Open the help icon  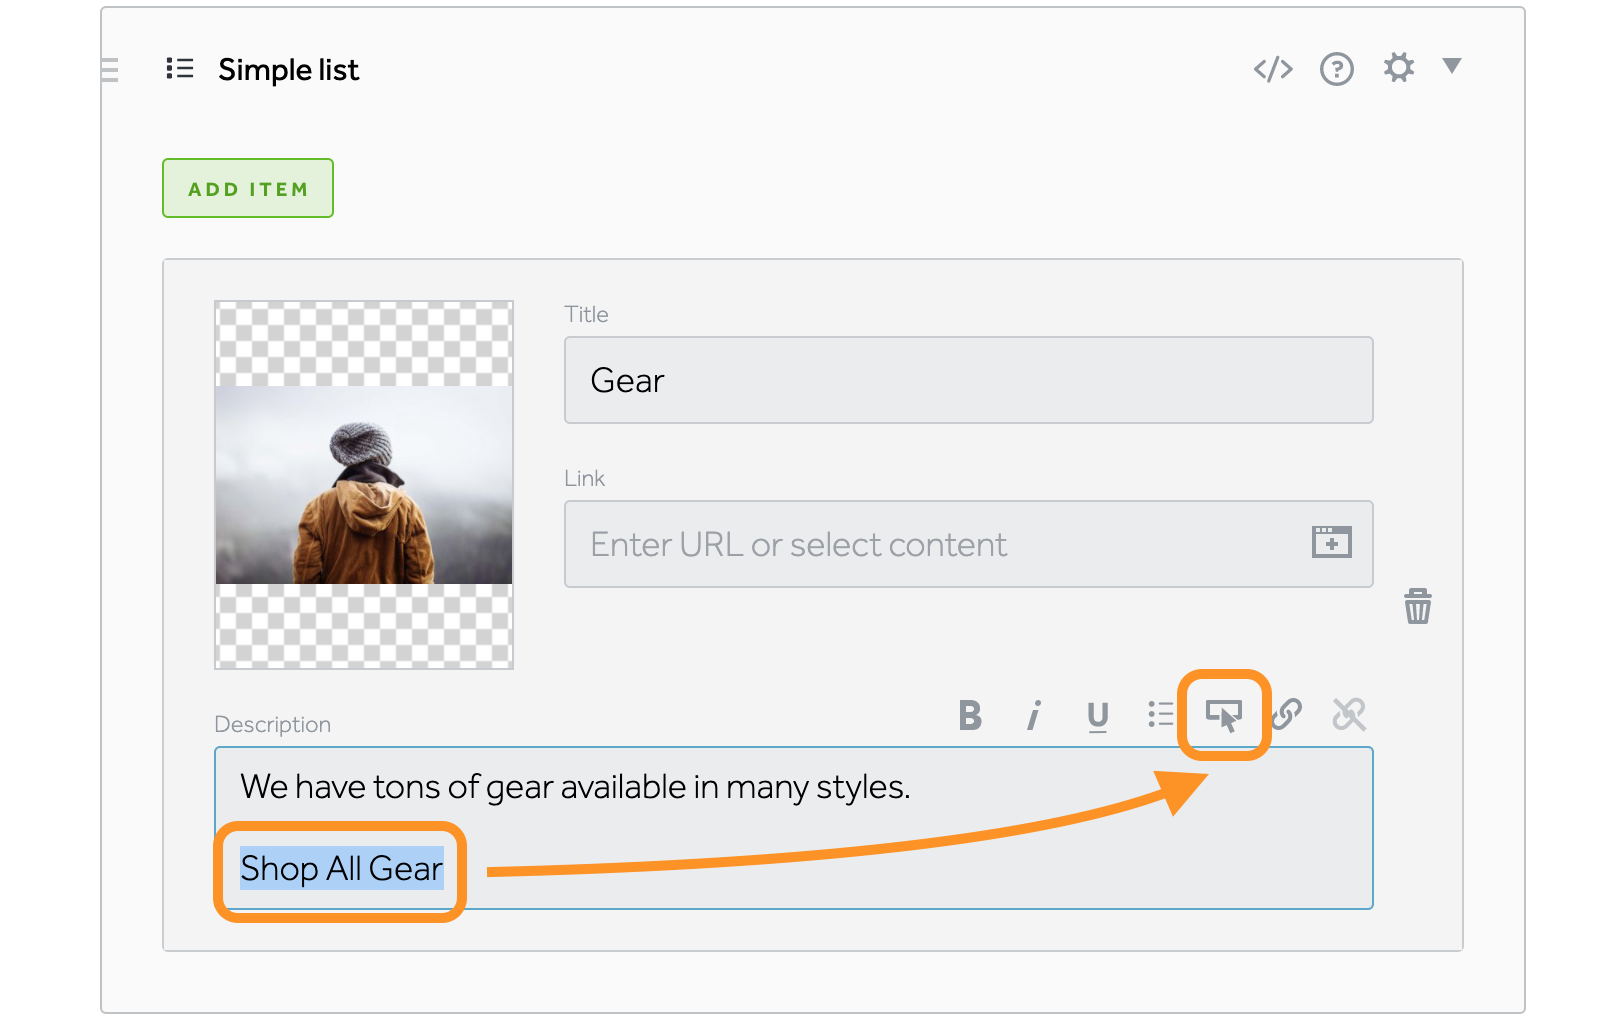coord(1336,68)
